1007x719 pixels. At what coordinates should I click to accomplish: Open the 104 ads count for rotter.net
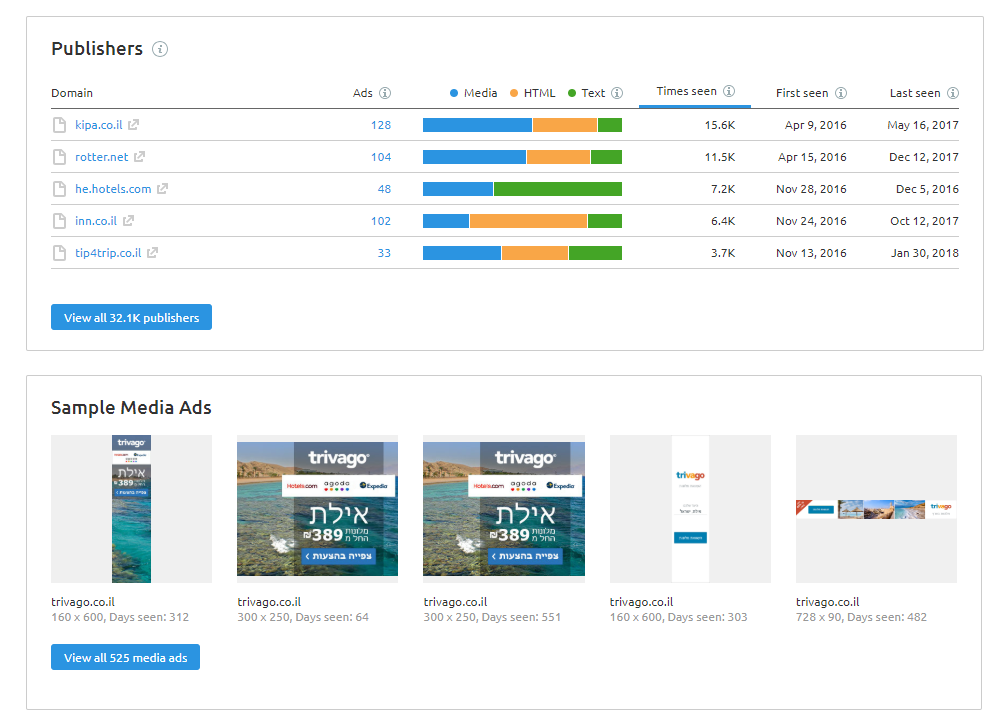pos(381,157)
